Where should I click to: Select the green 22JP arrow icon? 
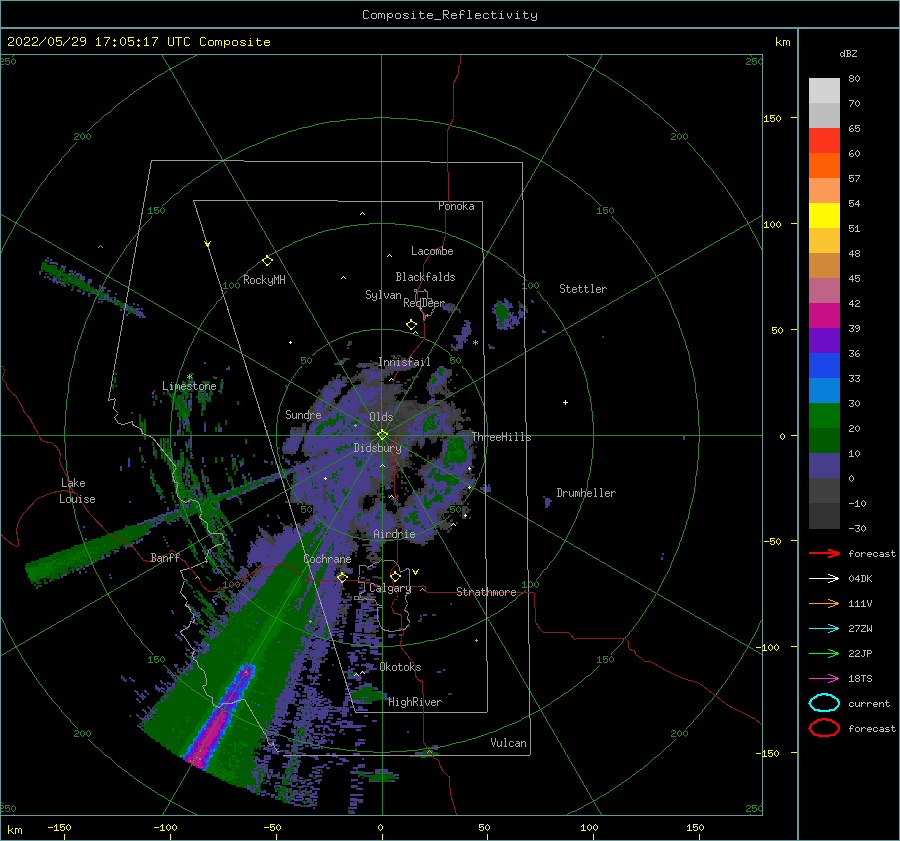(x=824, y=653)
